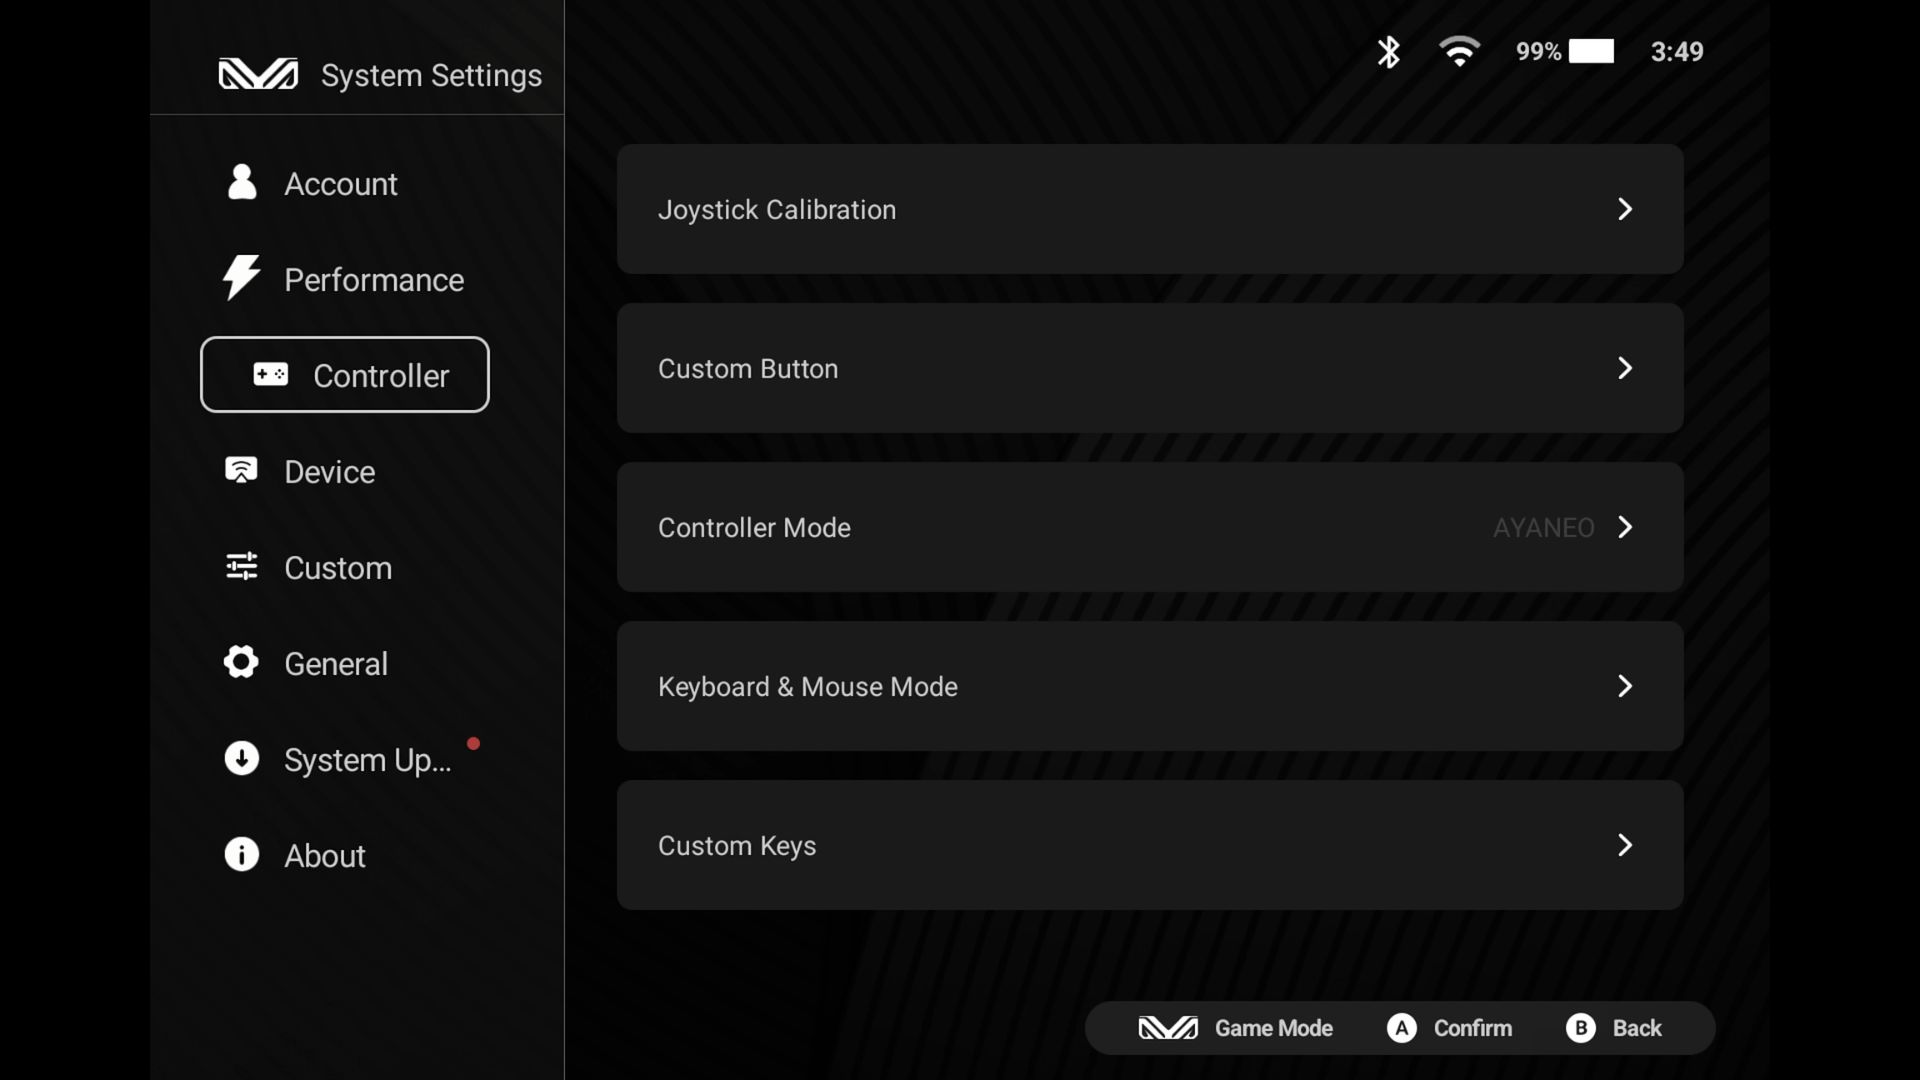Click the General gear icon
The width and height of the screenshot is (1920, 1080).
point(241,662)
